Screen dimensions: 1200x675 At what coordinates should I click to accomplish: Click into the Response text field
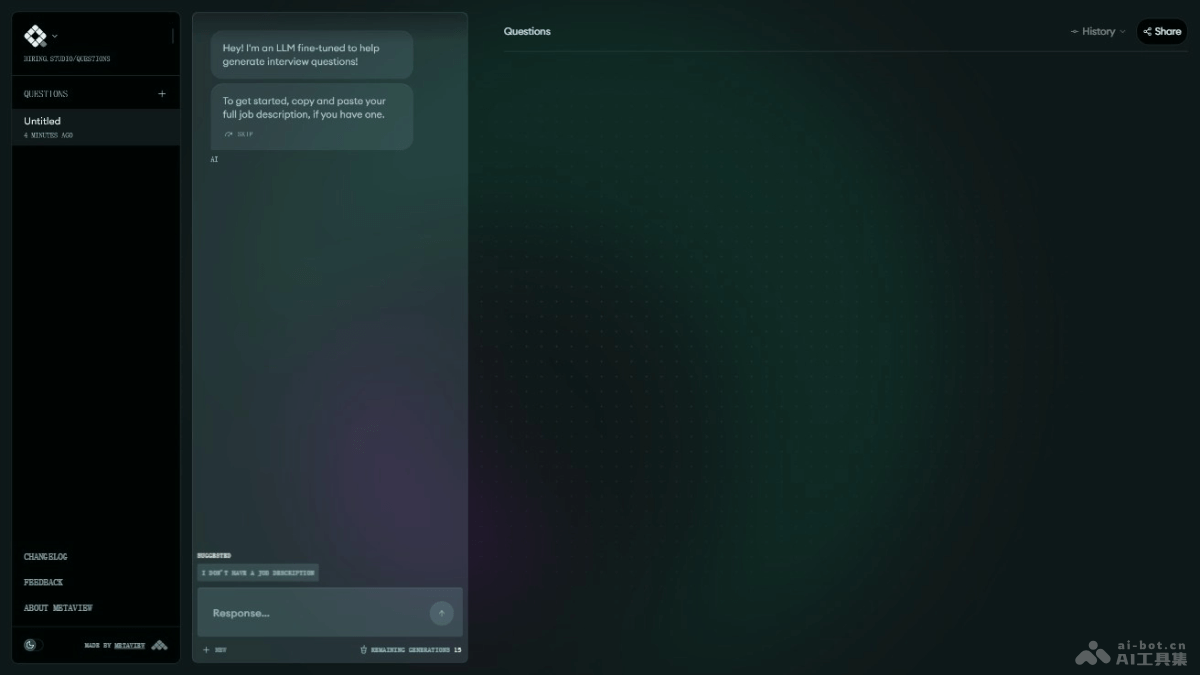click(x=315, y=613)
